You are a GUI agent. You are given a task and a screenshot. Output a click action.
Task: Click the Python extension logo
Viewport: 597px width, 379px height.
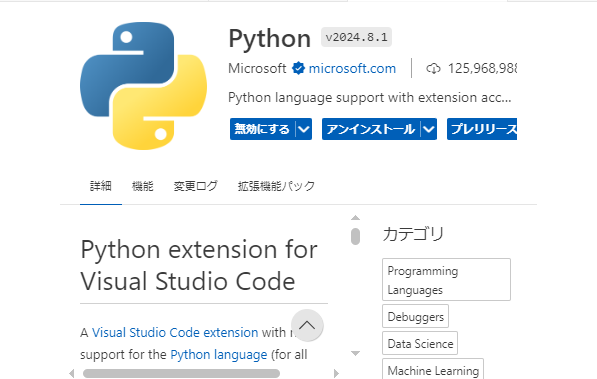pyautogui.click(x=144, y=86)
